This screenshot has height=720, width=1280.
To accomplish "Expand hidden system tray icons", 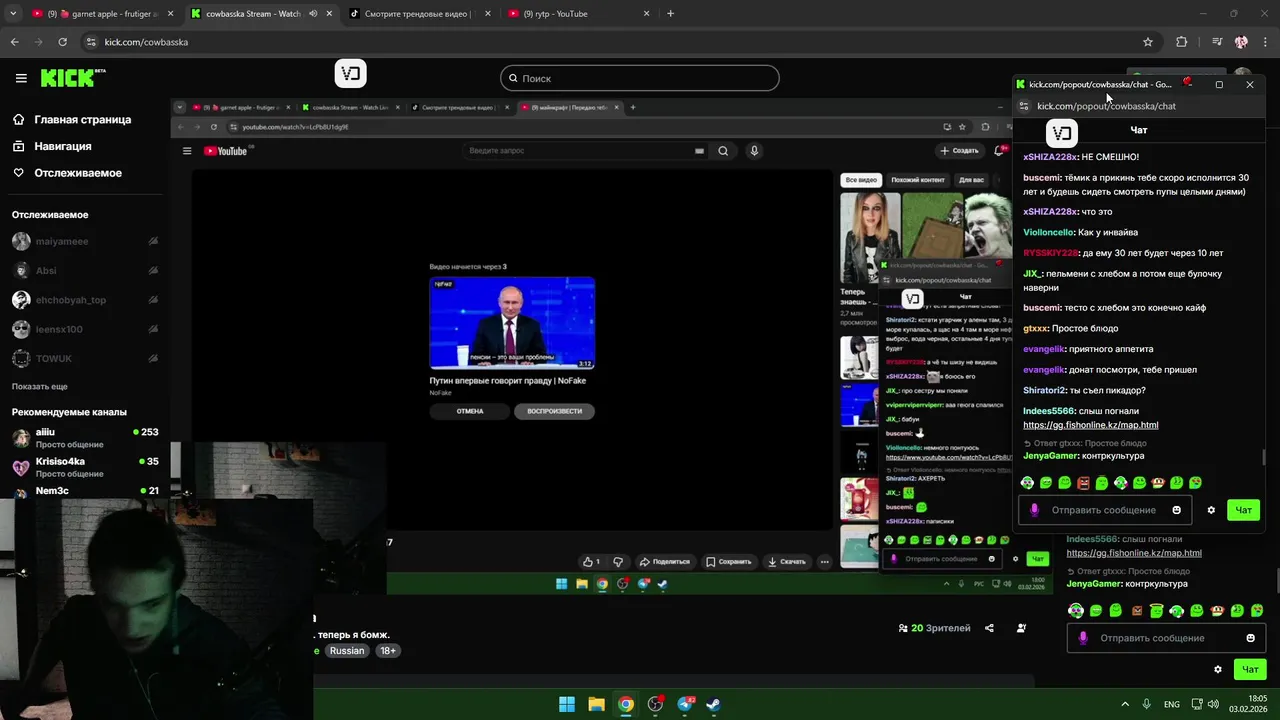I will [x=1124, y=704].
